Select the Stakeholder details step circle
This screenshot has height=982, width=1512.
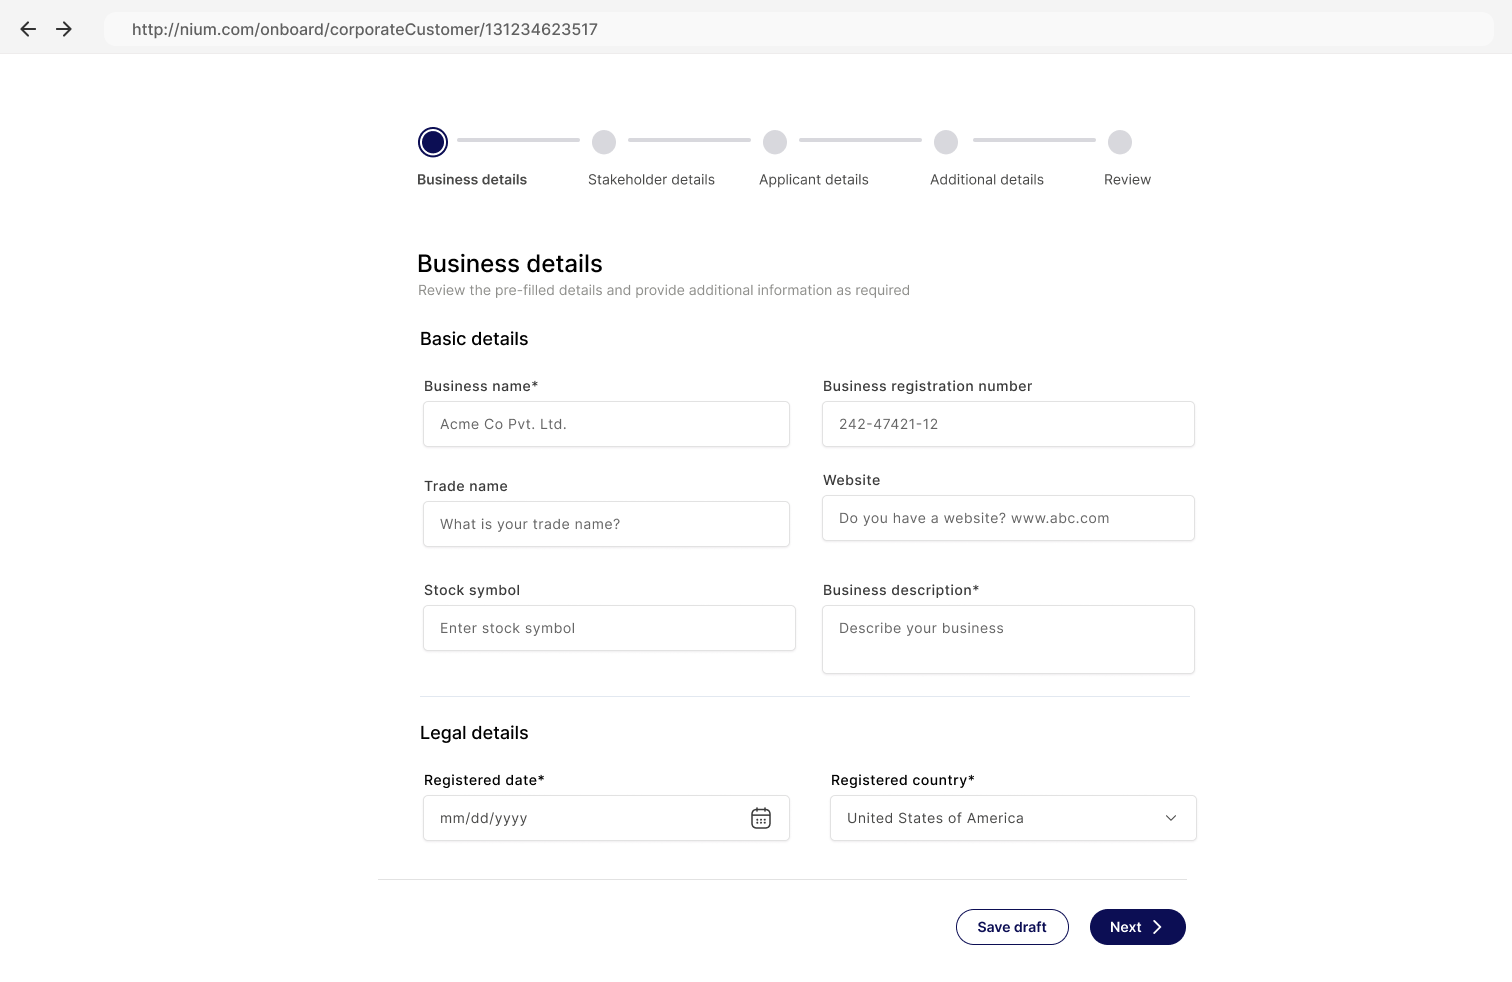604,142
